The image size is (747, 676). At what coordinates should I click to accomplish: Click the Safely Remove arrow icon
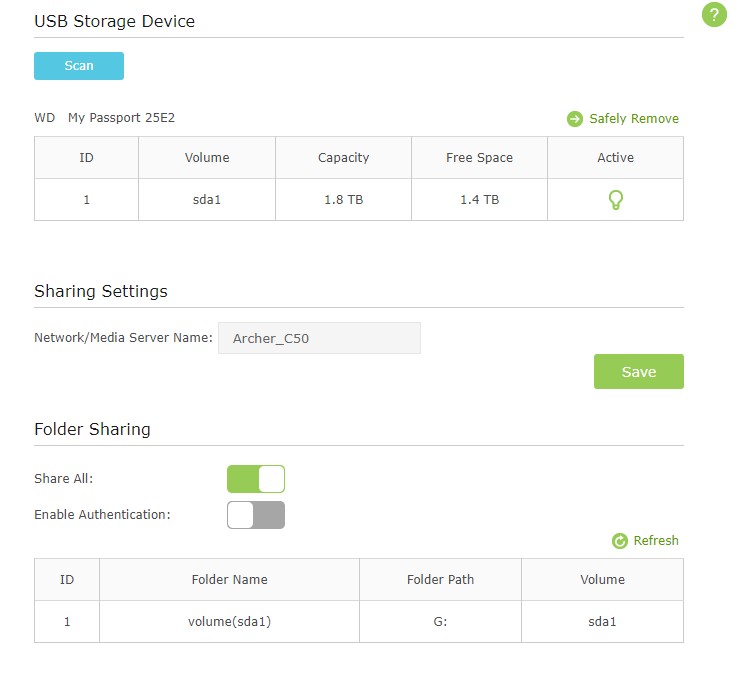click(575, 119)
